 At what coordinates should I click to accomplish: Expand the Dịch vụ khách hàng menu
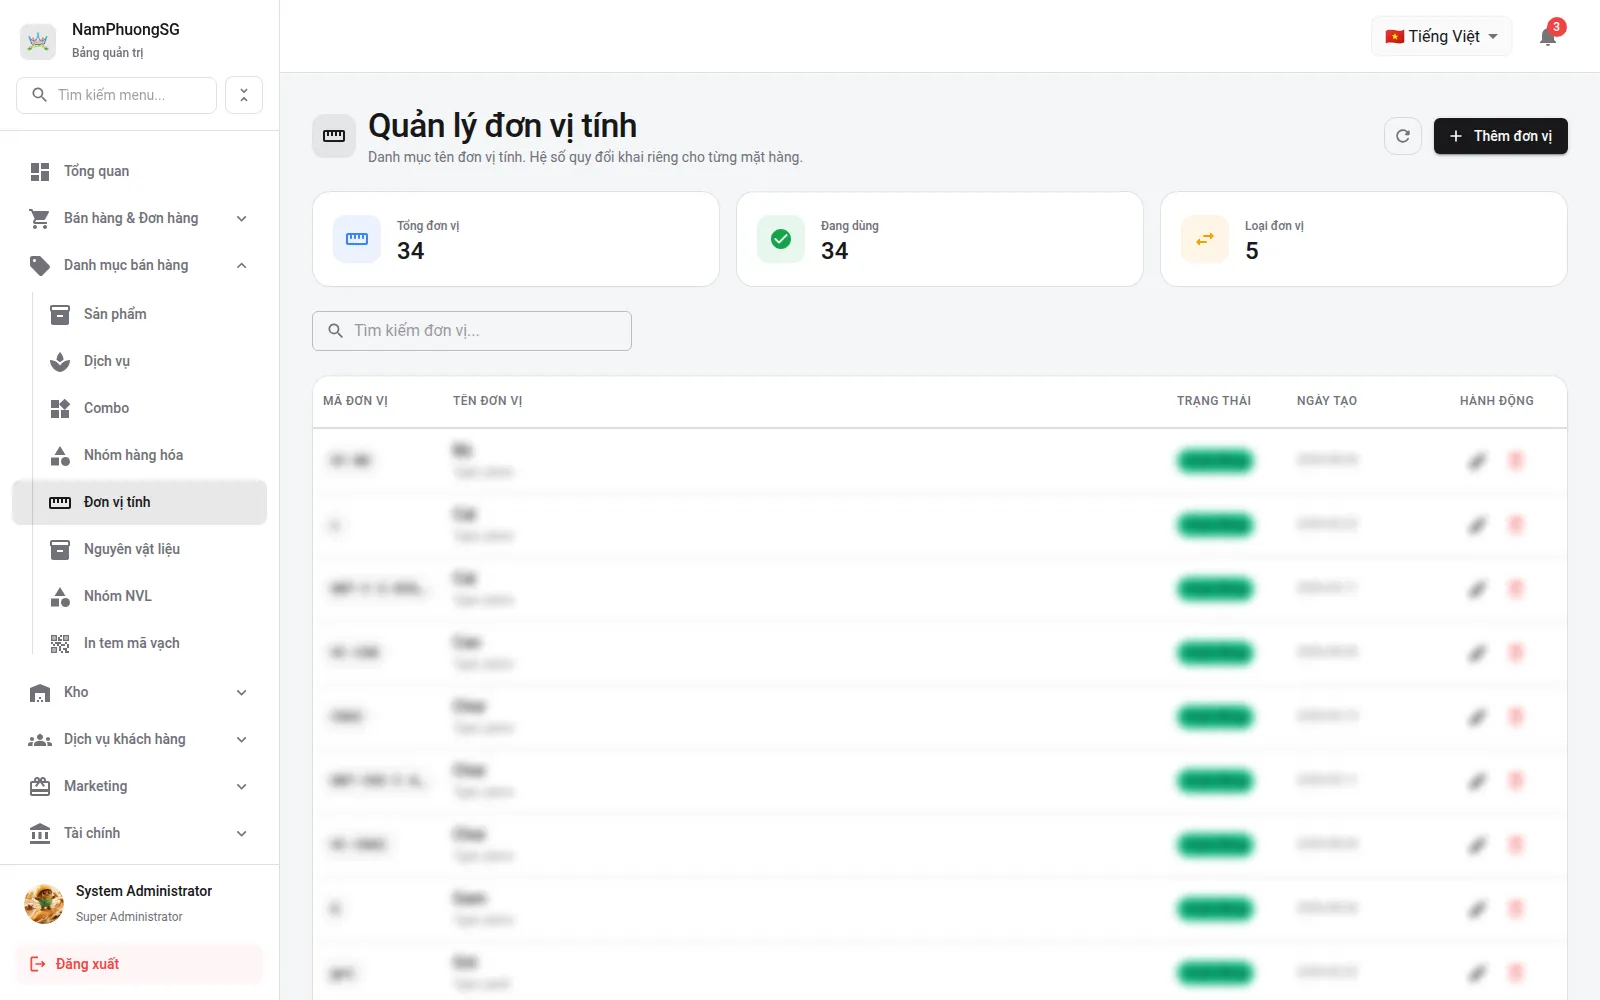tap(139, 739)
